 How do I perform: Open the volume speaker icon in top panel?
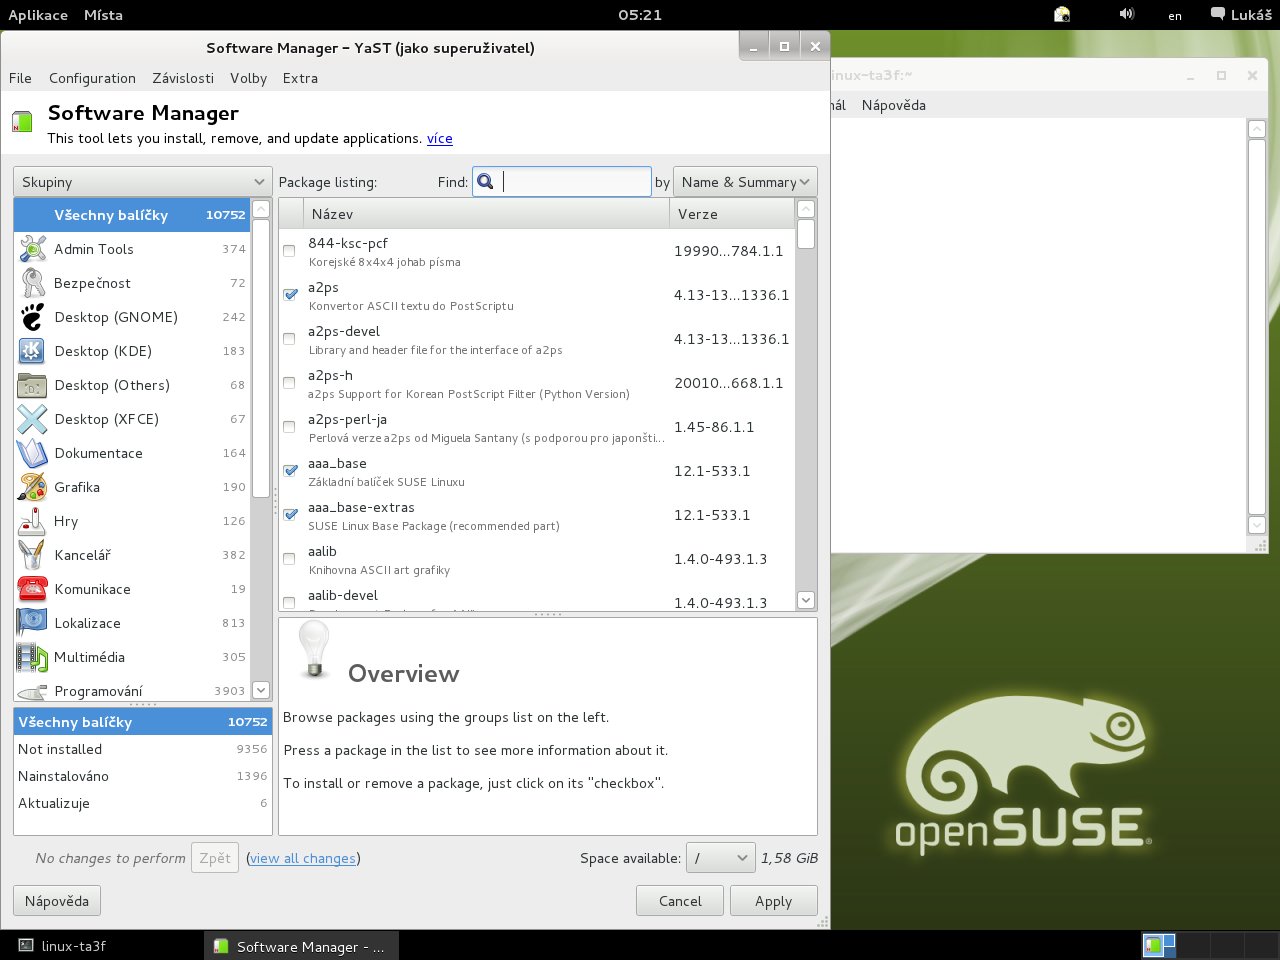coord(1127,14)
